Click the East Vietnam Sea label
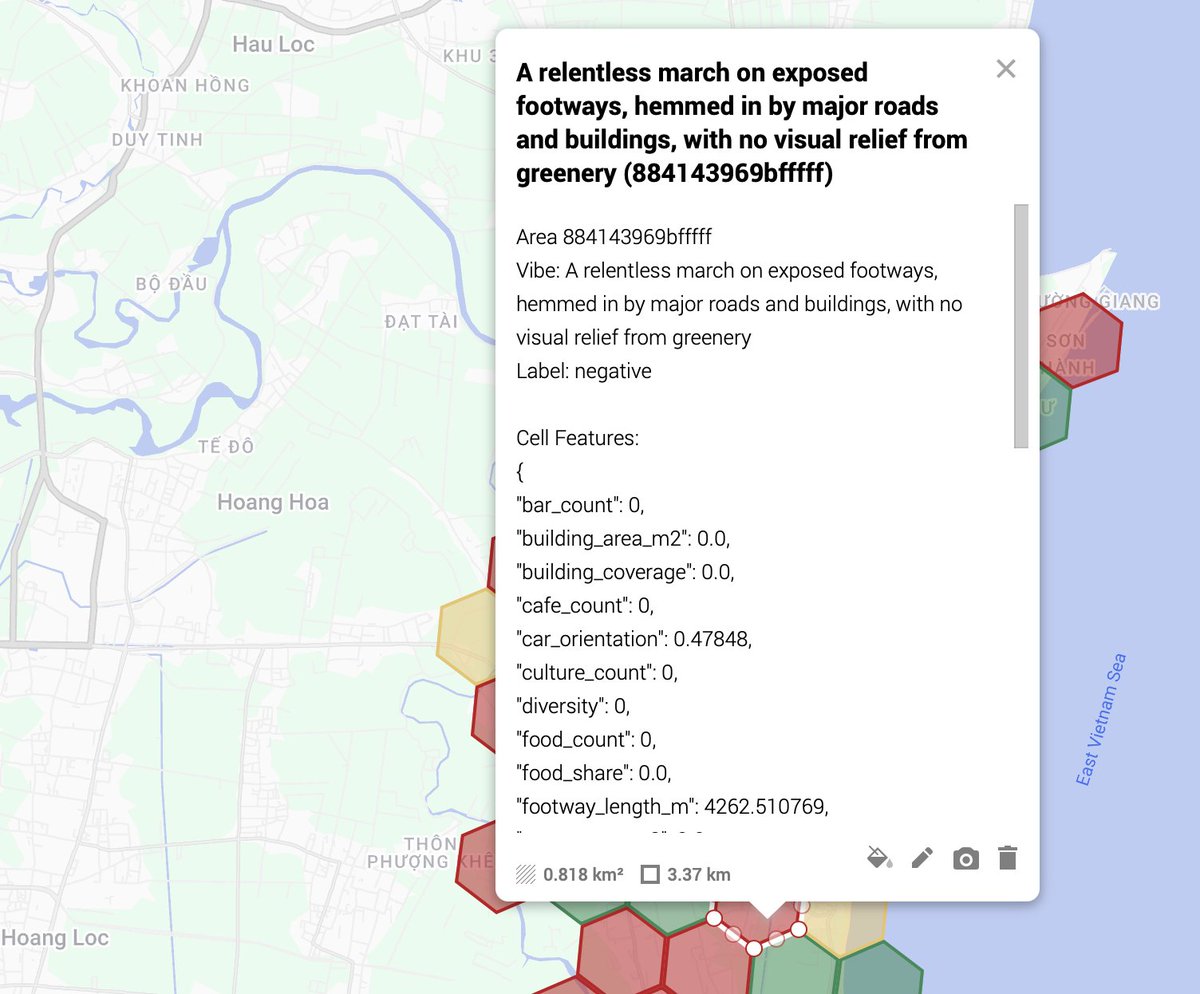Viewport: 1200px width, 994px height. (1101, 719)
